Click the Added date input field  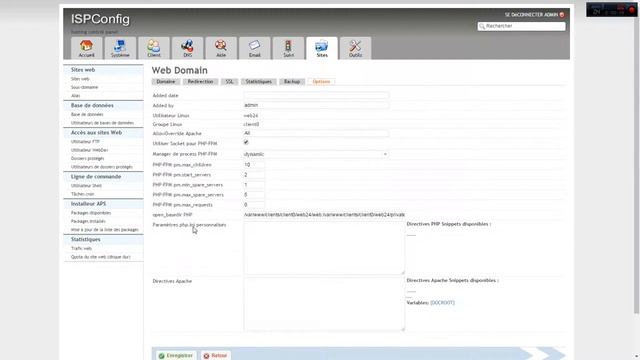tap(316, 96)
